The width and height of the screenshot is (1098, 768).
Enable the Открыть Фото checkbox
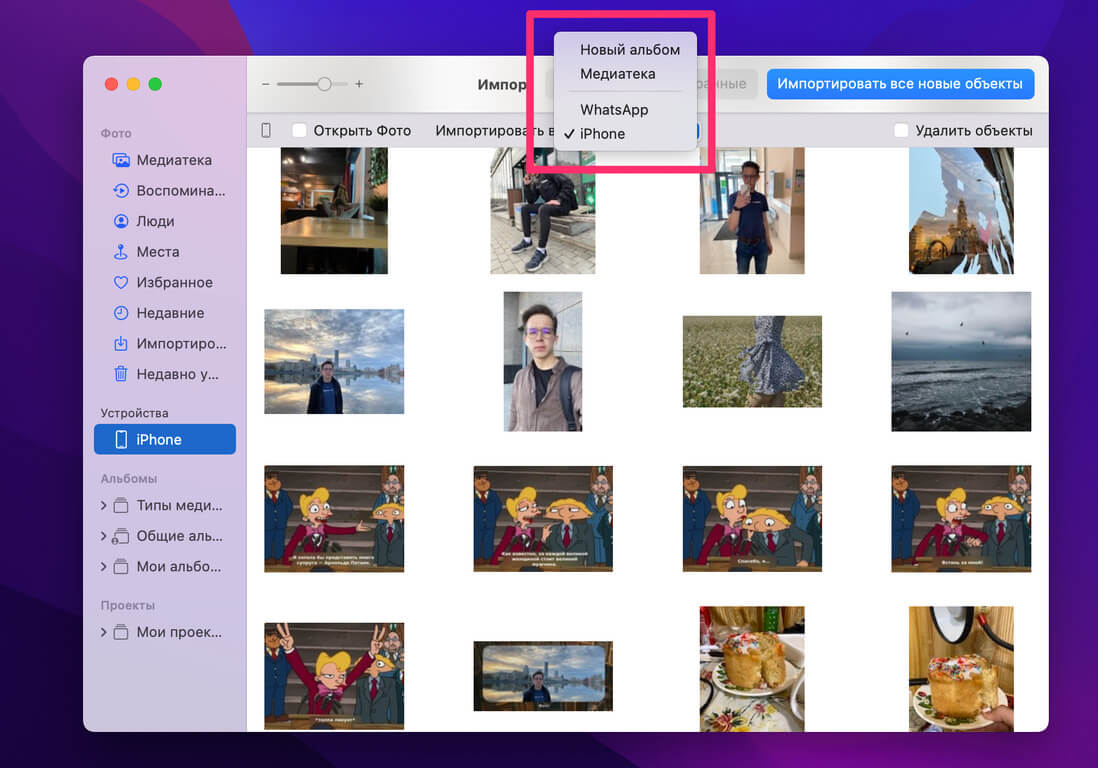coord(299,130)
